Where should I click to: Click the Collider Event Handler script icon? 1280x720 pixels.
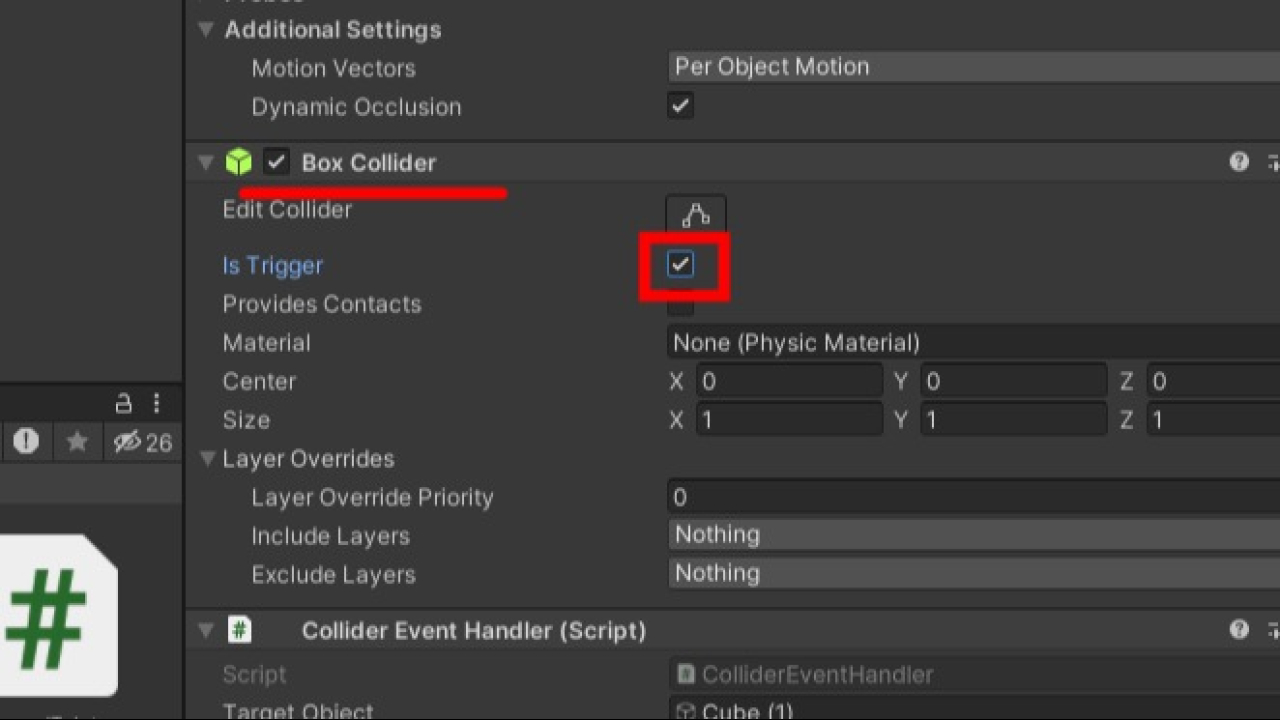[x=239, y=630]
